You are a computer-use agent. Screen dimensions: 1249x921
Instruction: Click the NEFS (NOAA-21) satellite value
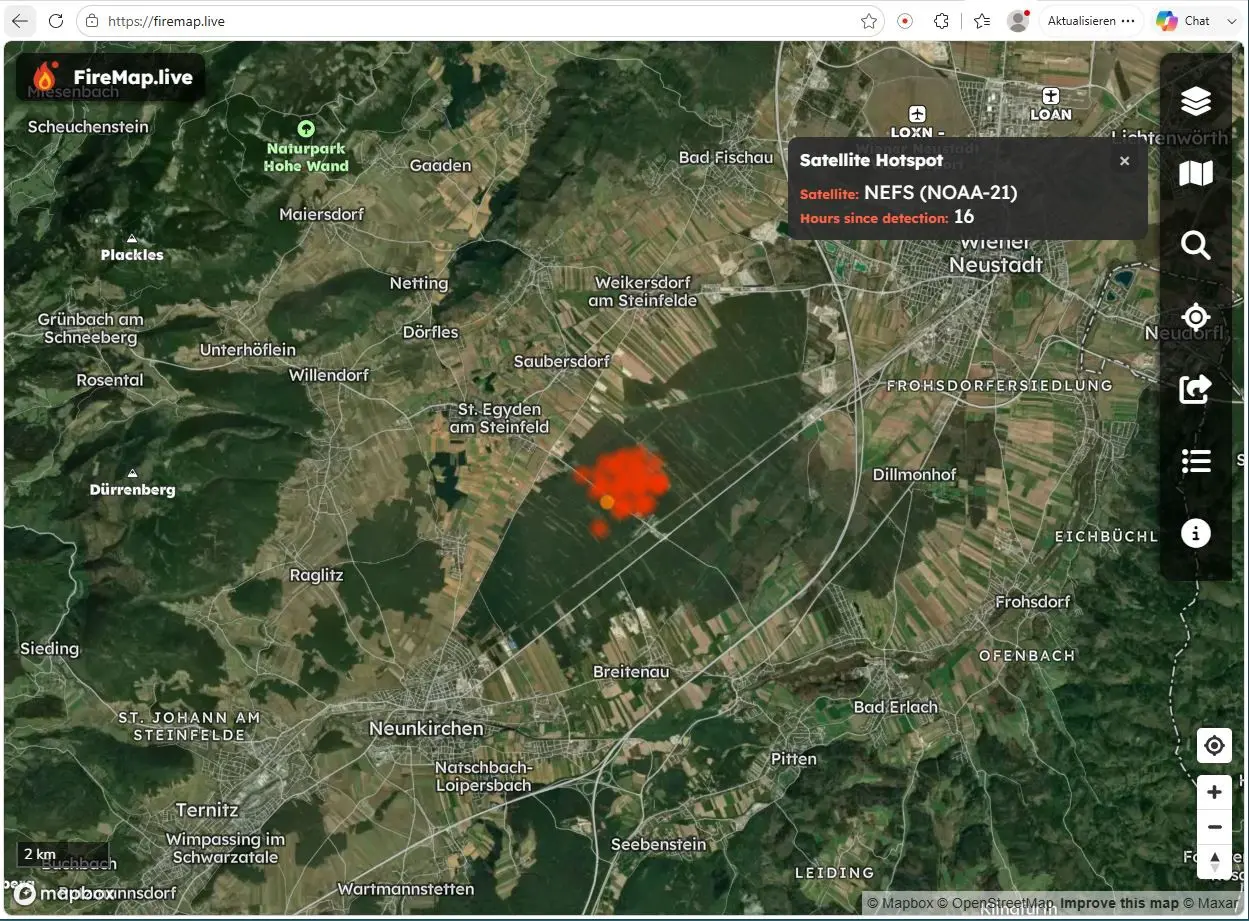tap(940, 193)
